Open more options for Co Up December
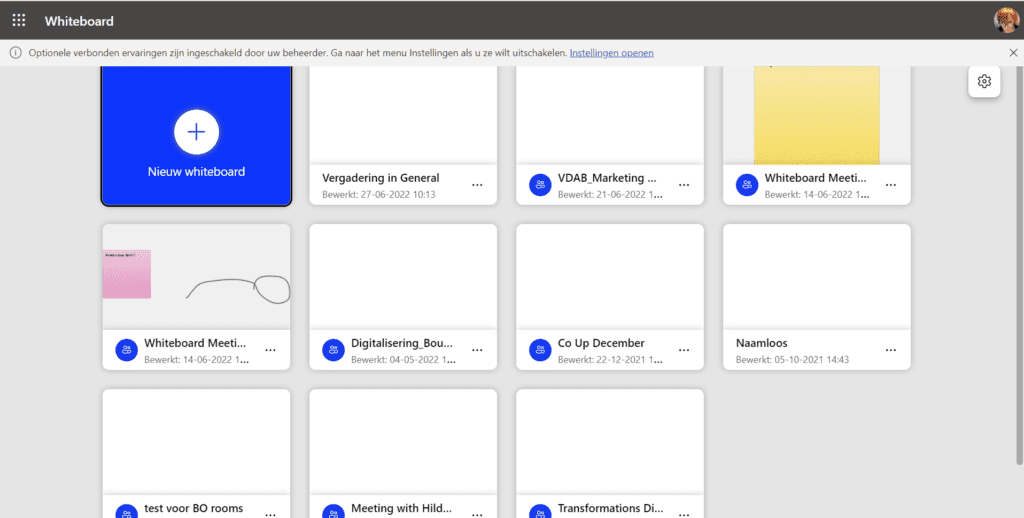The height and width of the screenshot is (518, 1024). pyautogui.click(x=684, y=350)
